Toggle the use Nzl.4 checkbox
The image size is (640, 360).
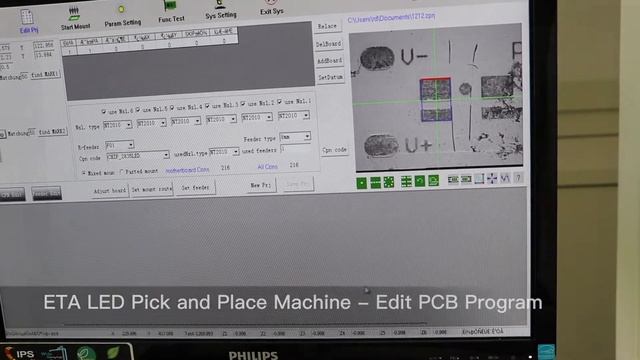click(172, 108)
